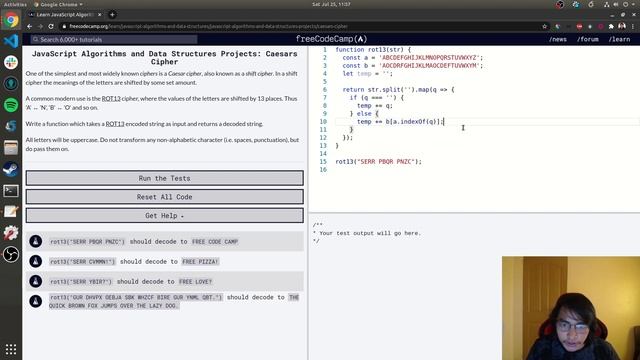
Task: Click line number 16 in the editor
Action: 323,169
